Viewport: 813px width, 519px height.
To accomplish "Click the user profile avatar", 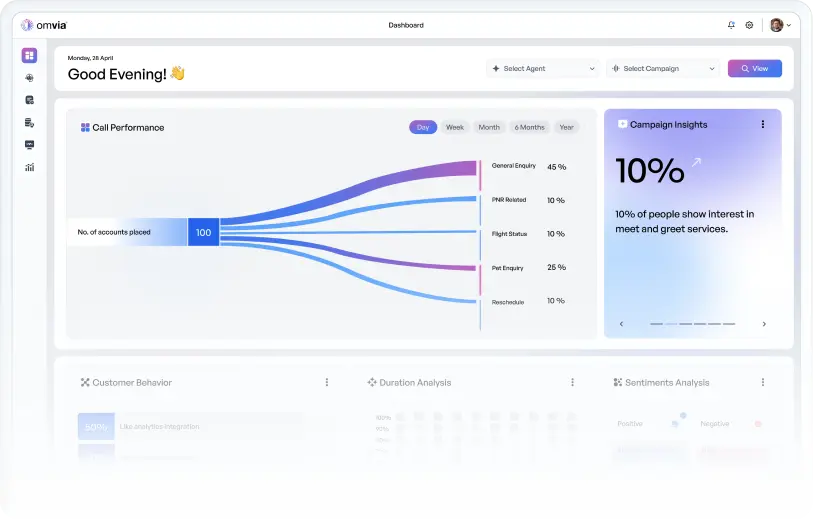I will 776,25.
